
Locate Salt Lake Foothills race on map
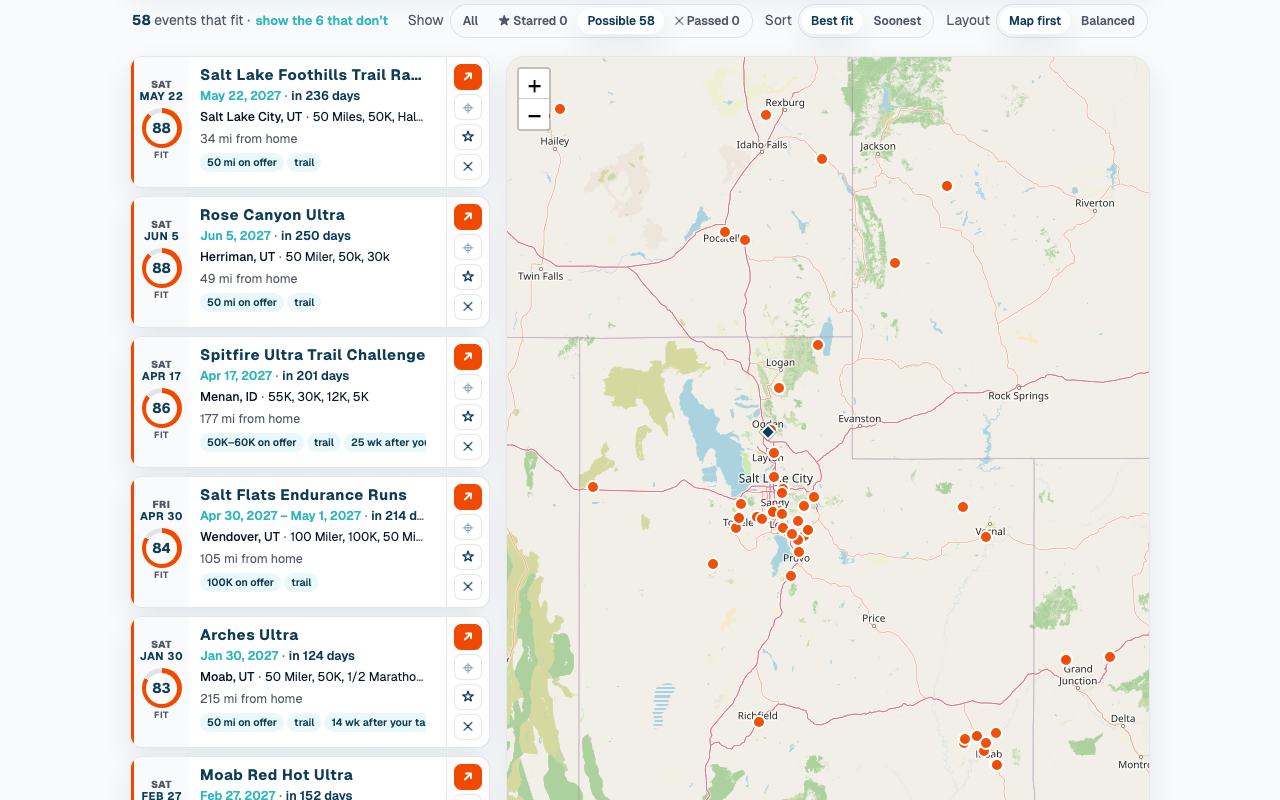[468, 107]
